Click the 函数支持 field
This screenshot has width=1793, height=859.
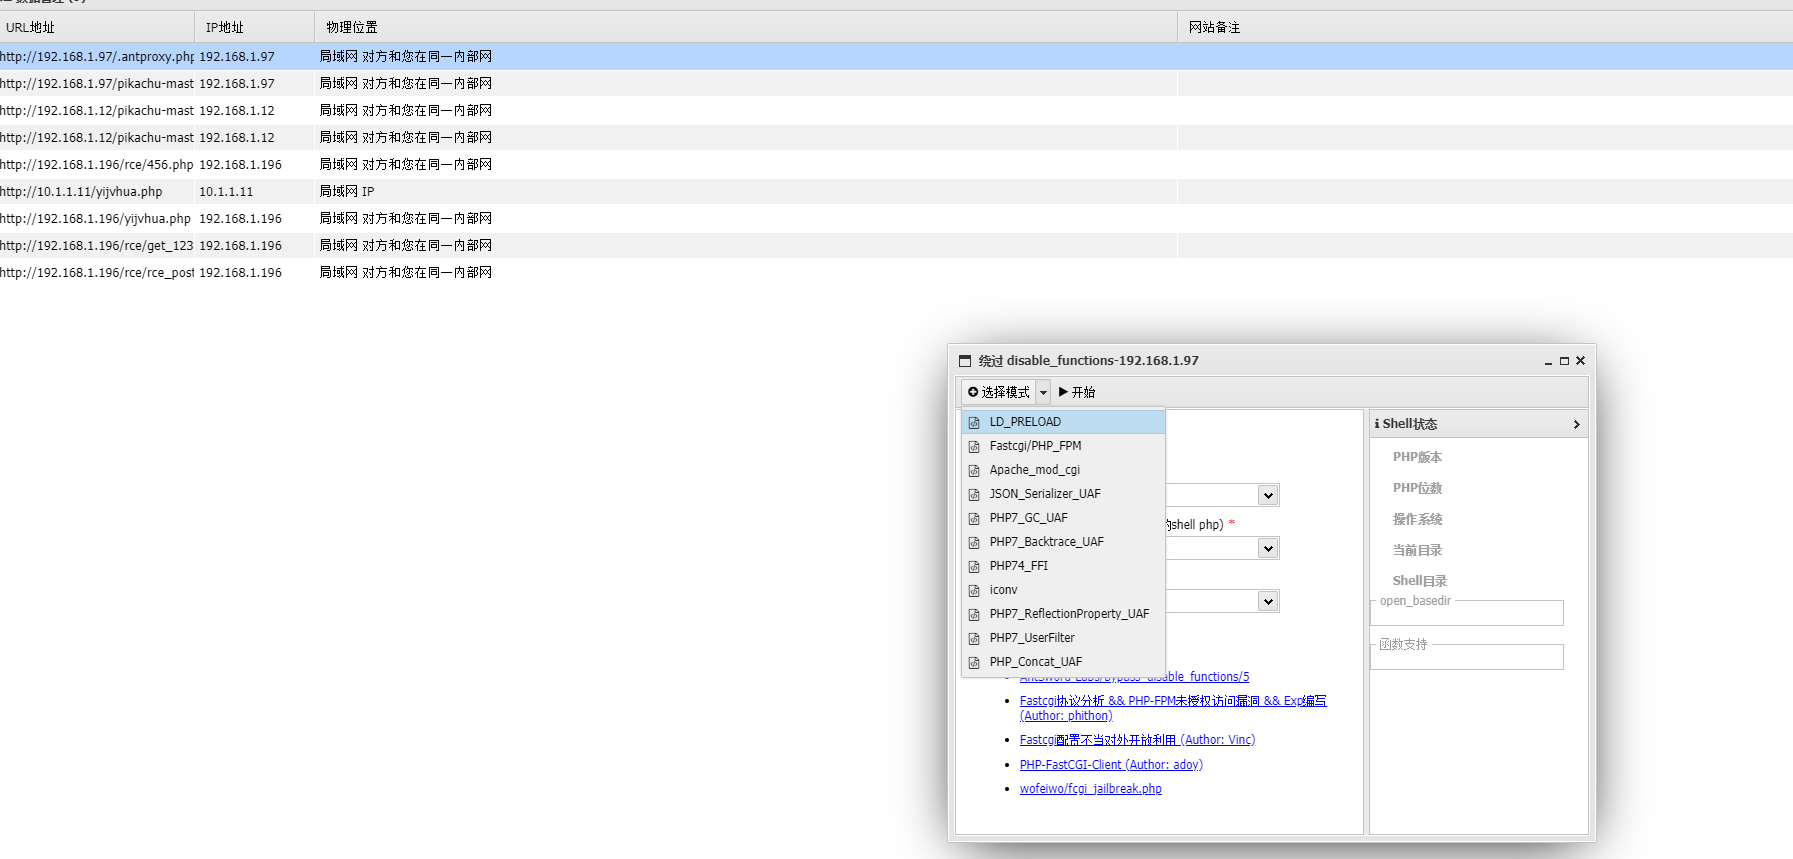[x=1468, y=657]
